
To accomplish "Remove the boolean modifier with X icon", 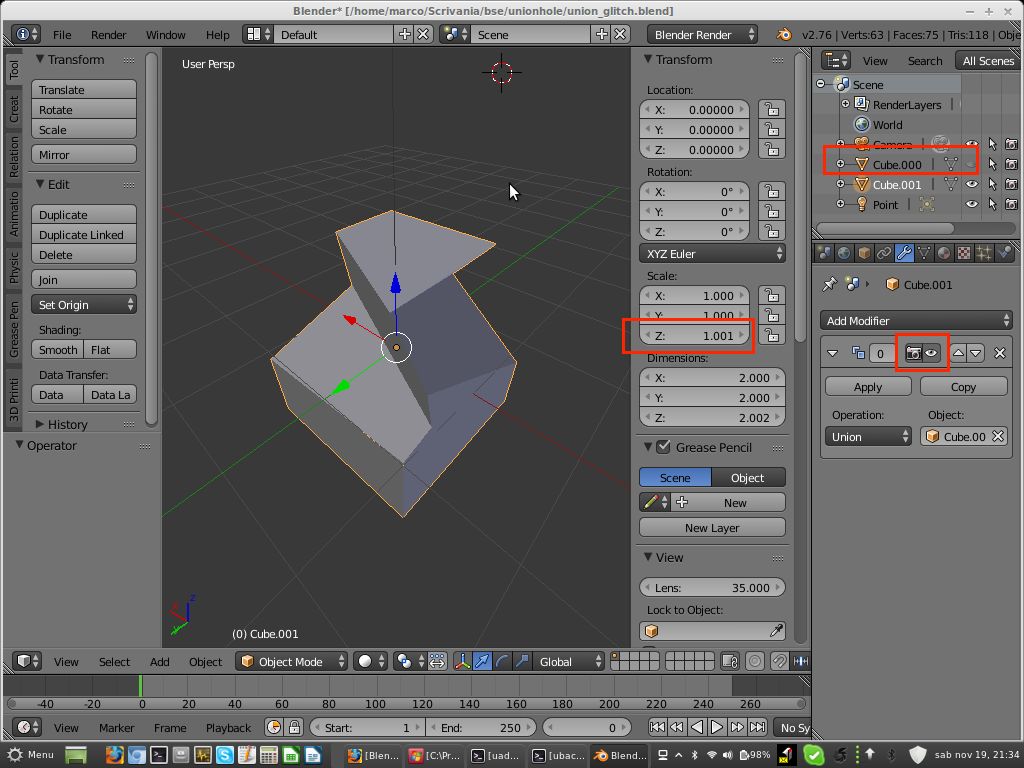I will pyautogui.click(x=999, y=353).
